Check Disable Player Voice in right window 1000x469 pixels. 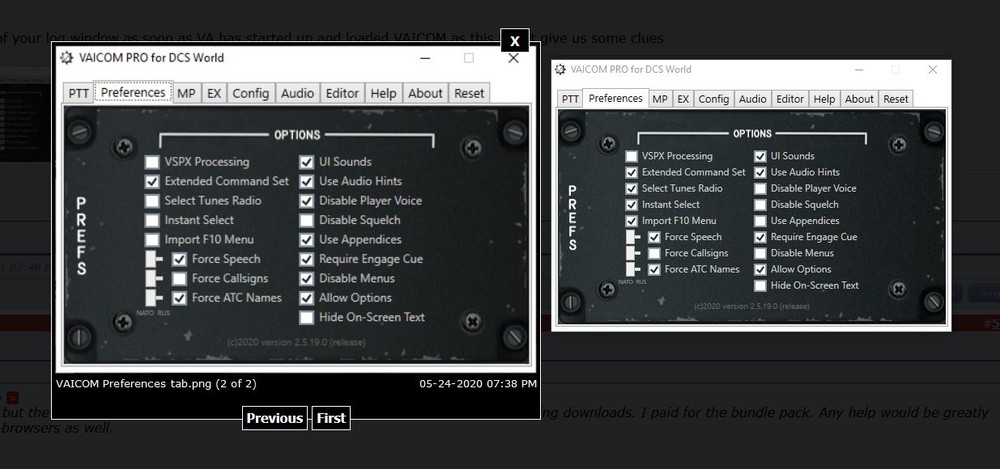click(760, 189)
